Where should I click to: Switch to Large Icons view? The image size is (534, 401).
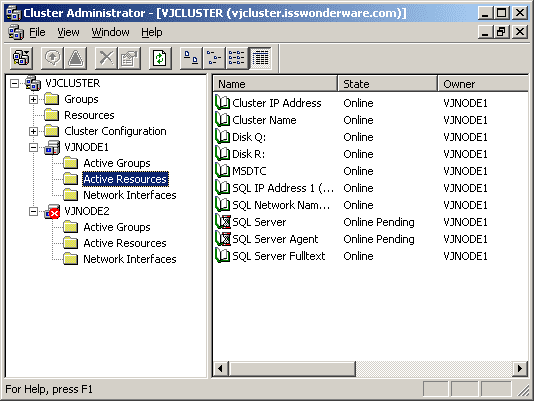pyautogui.click(x=191, y=58)
